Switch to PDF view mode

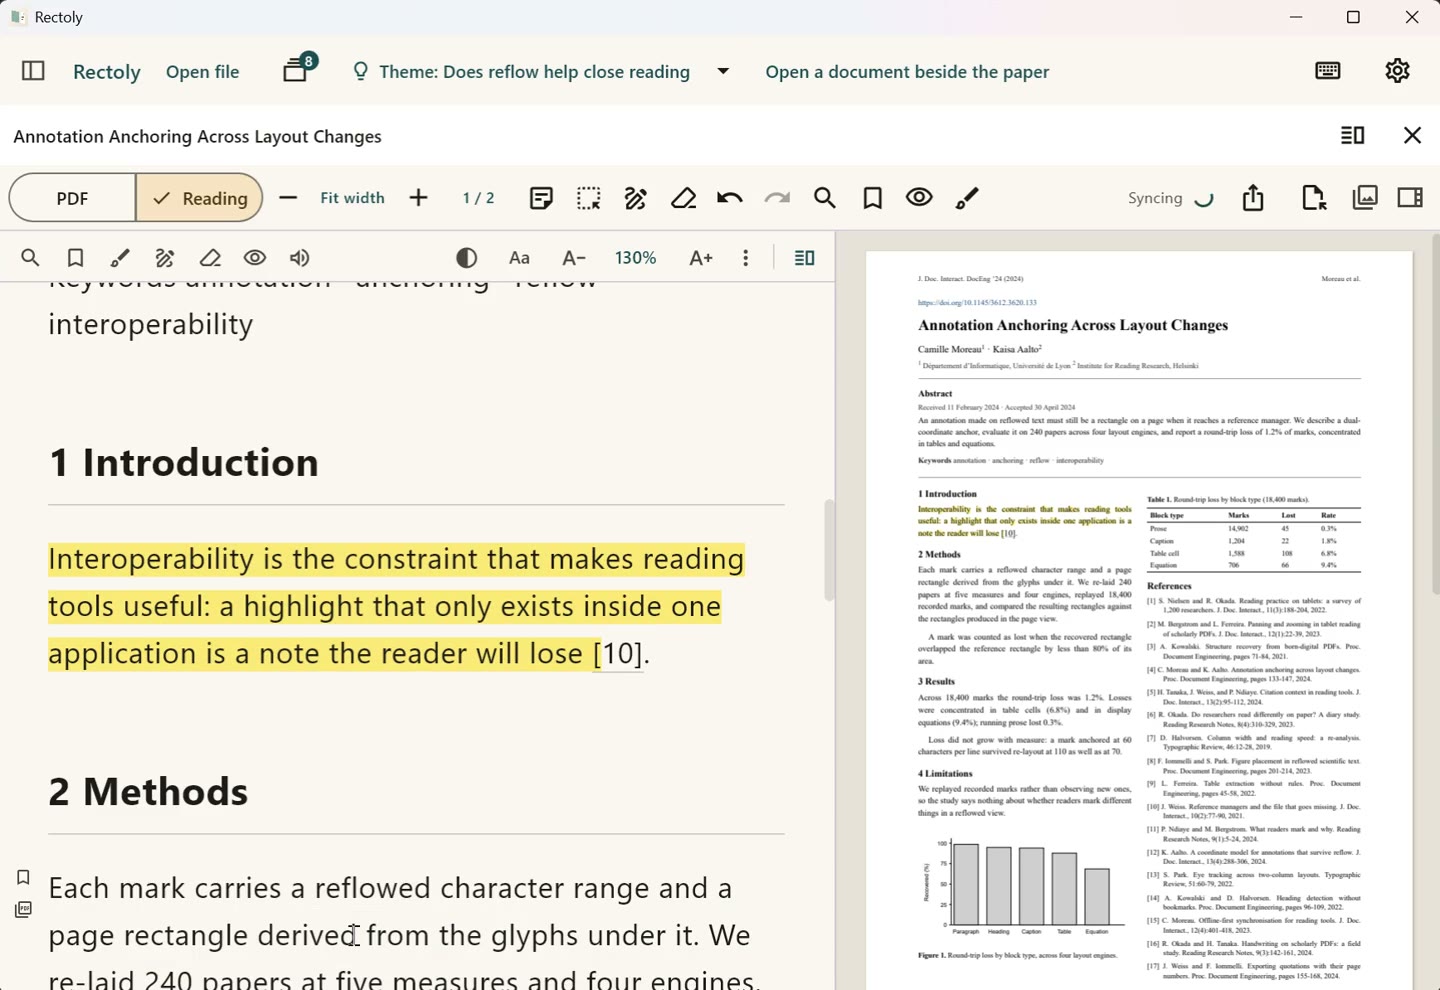pyautogui.click(x=72, y=198)
